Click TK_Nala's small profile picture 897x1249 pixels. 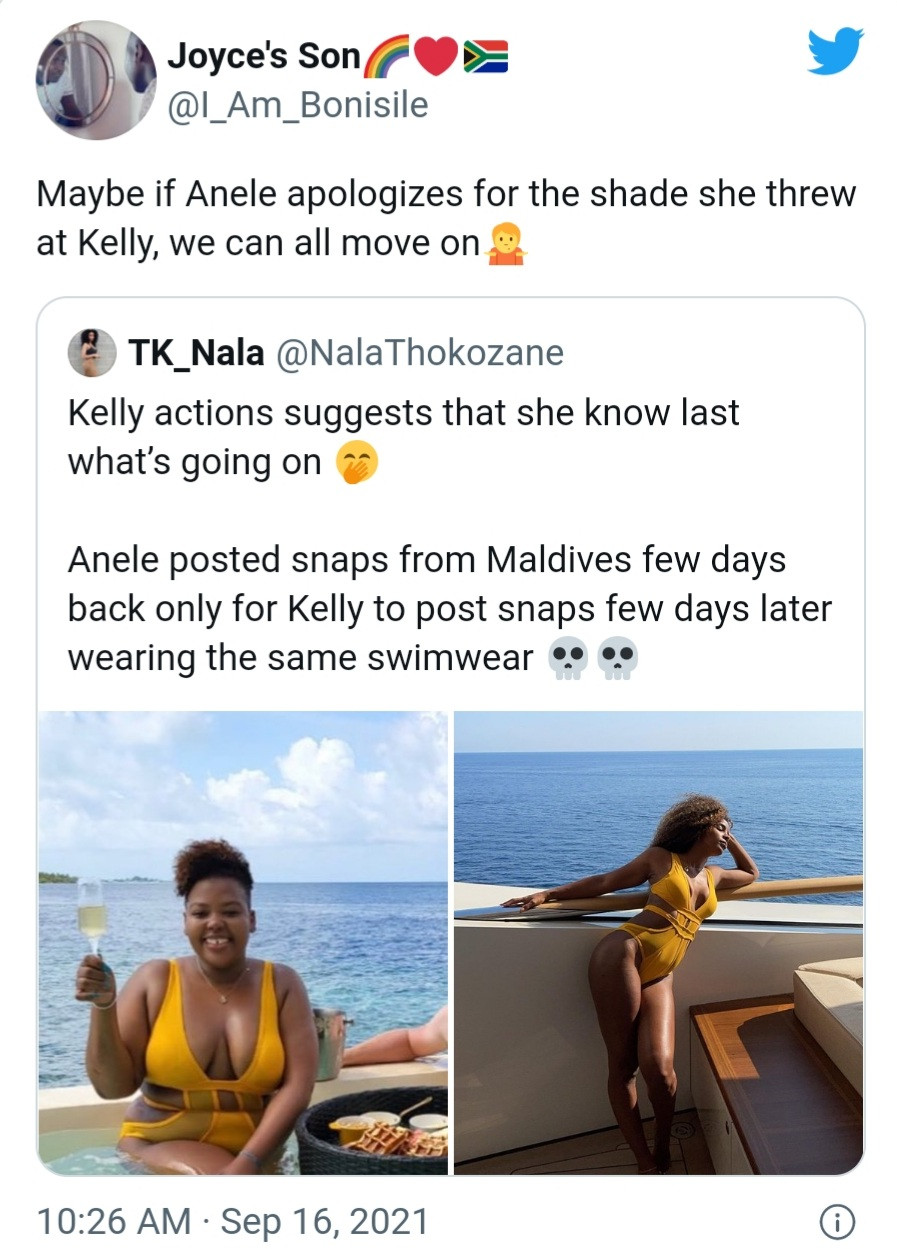point(91,353)
